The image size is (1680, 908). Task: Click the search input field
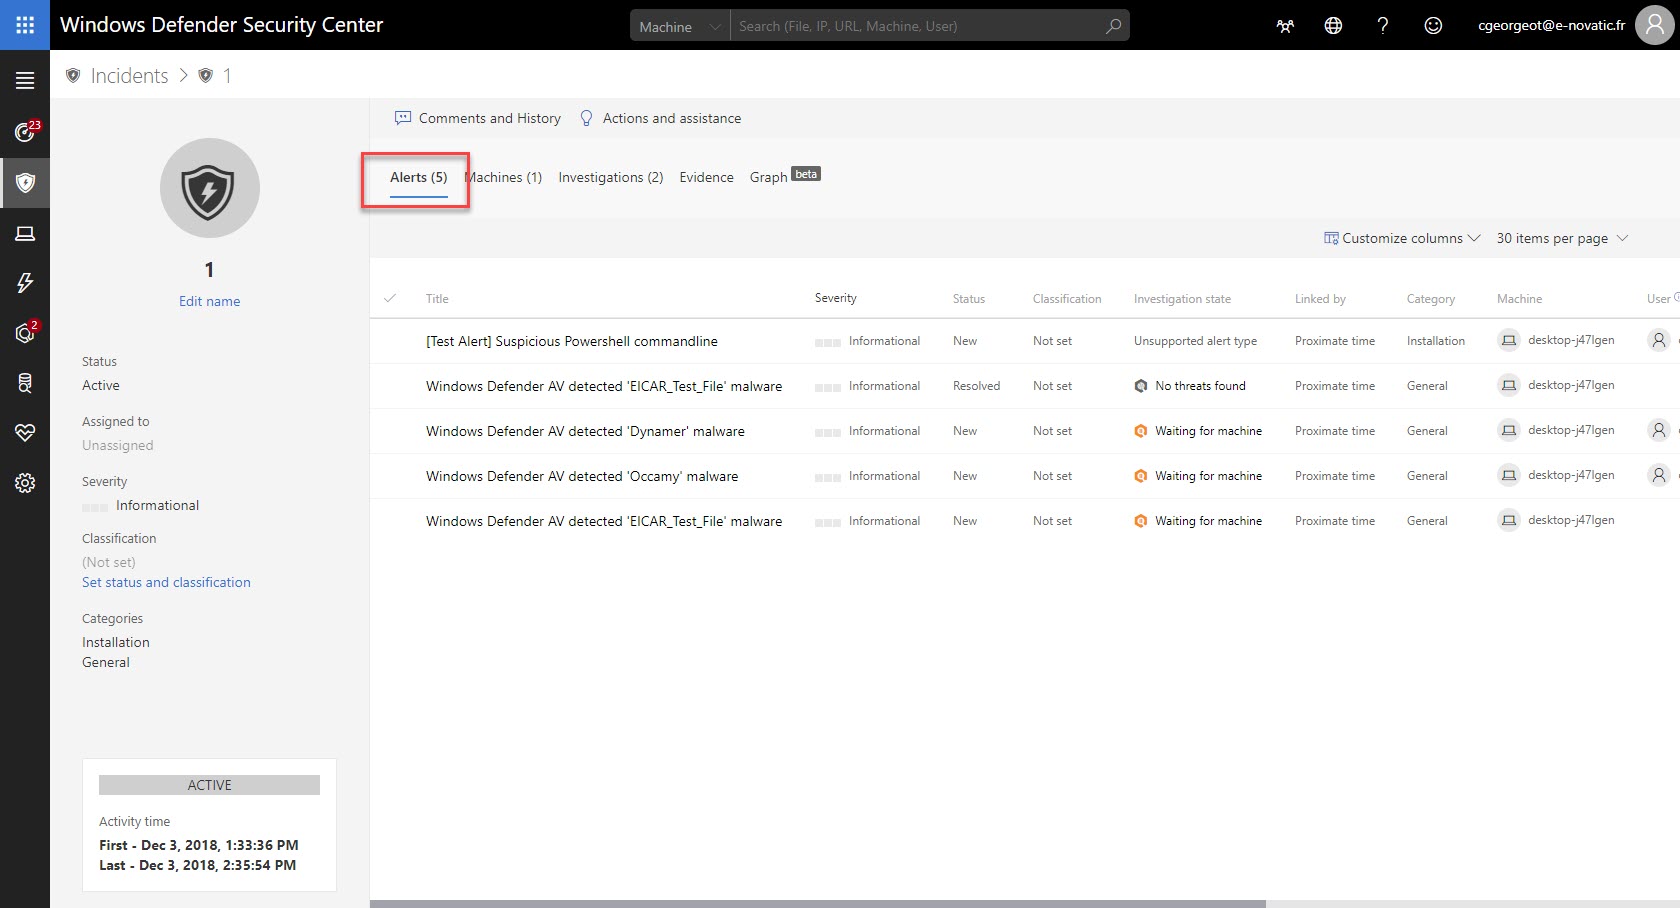click(x=918, y=26)
